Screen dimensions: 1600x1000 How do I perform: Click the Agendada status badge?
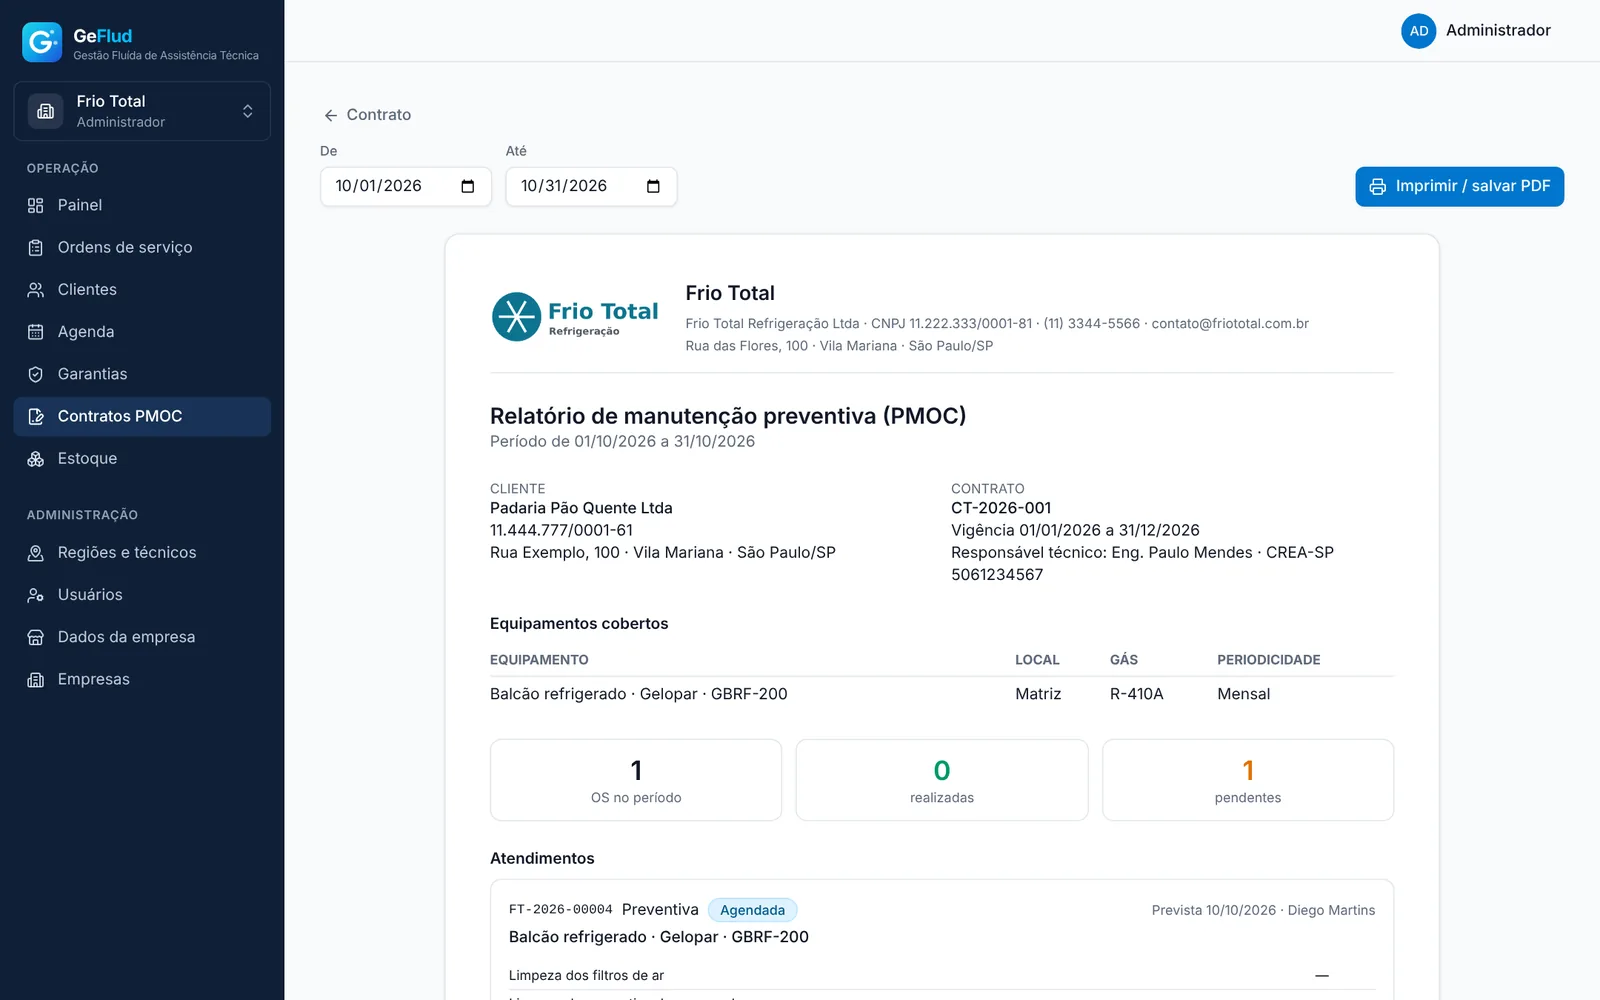click(x=752, y=910)
